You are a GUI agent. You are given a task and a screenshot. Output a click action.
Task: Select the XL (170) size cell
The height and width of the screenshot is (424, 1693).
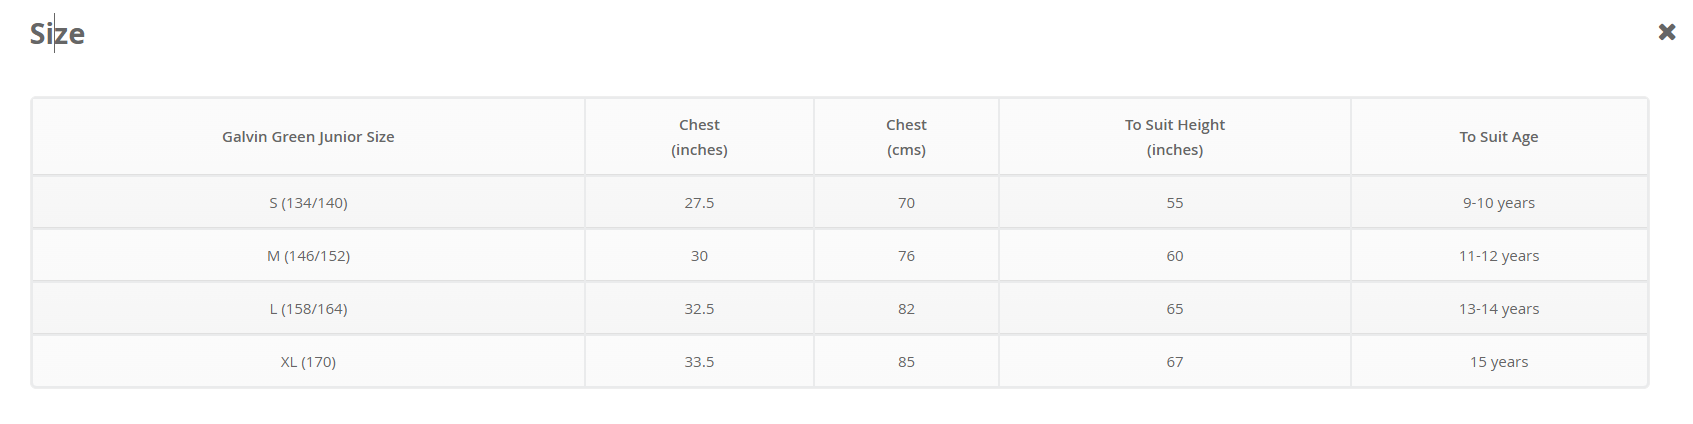(x=308, y=362)
